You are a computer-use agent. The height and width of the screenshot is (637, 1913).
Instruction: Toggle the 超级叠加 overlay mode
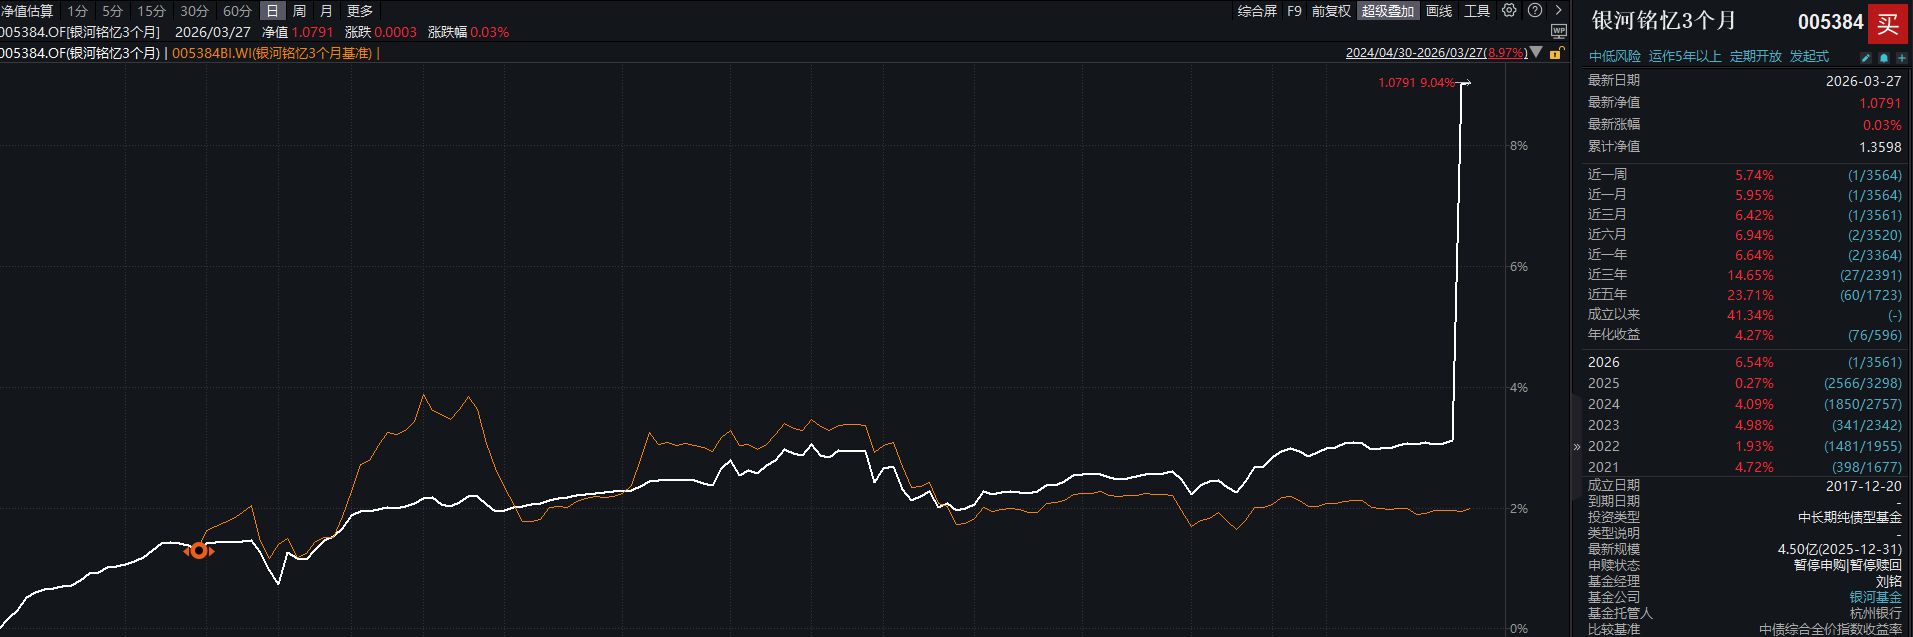1387,11
